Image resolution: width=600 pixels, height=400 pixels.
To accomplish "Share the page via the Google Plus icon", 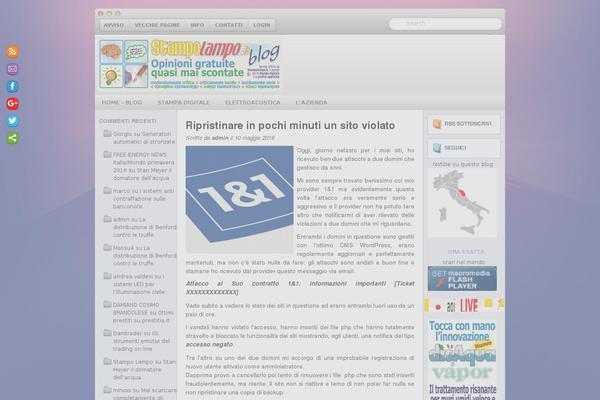I will click(x=12, y=103).
